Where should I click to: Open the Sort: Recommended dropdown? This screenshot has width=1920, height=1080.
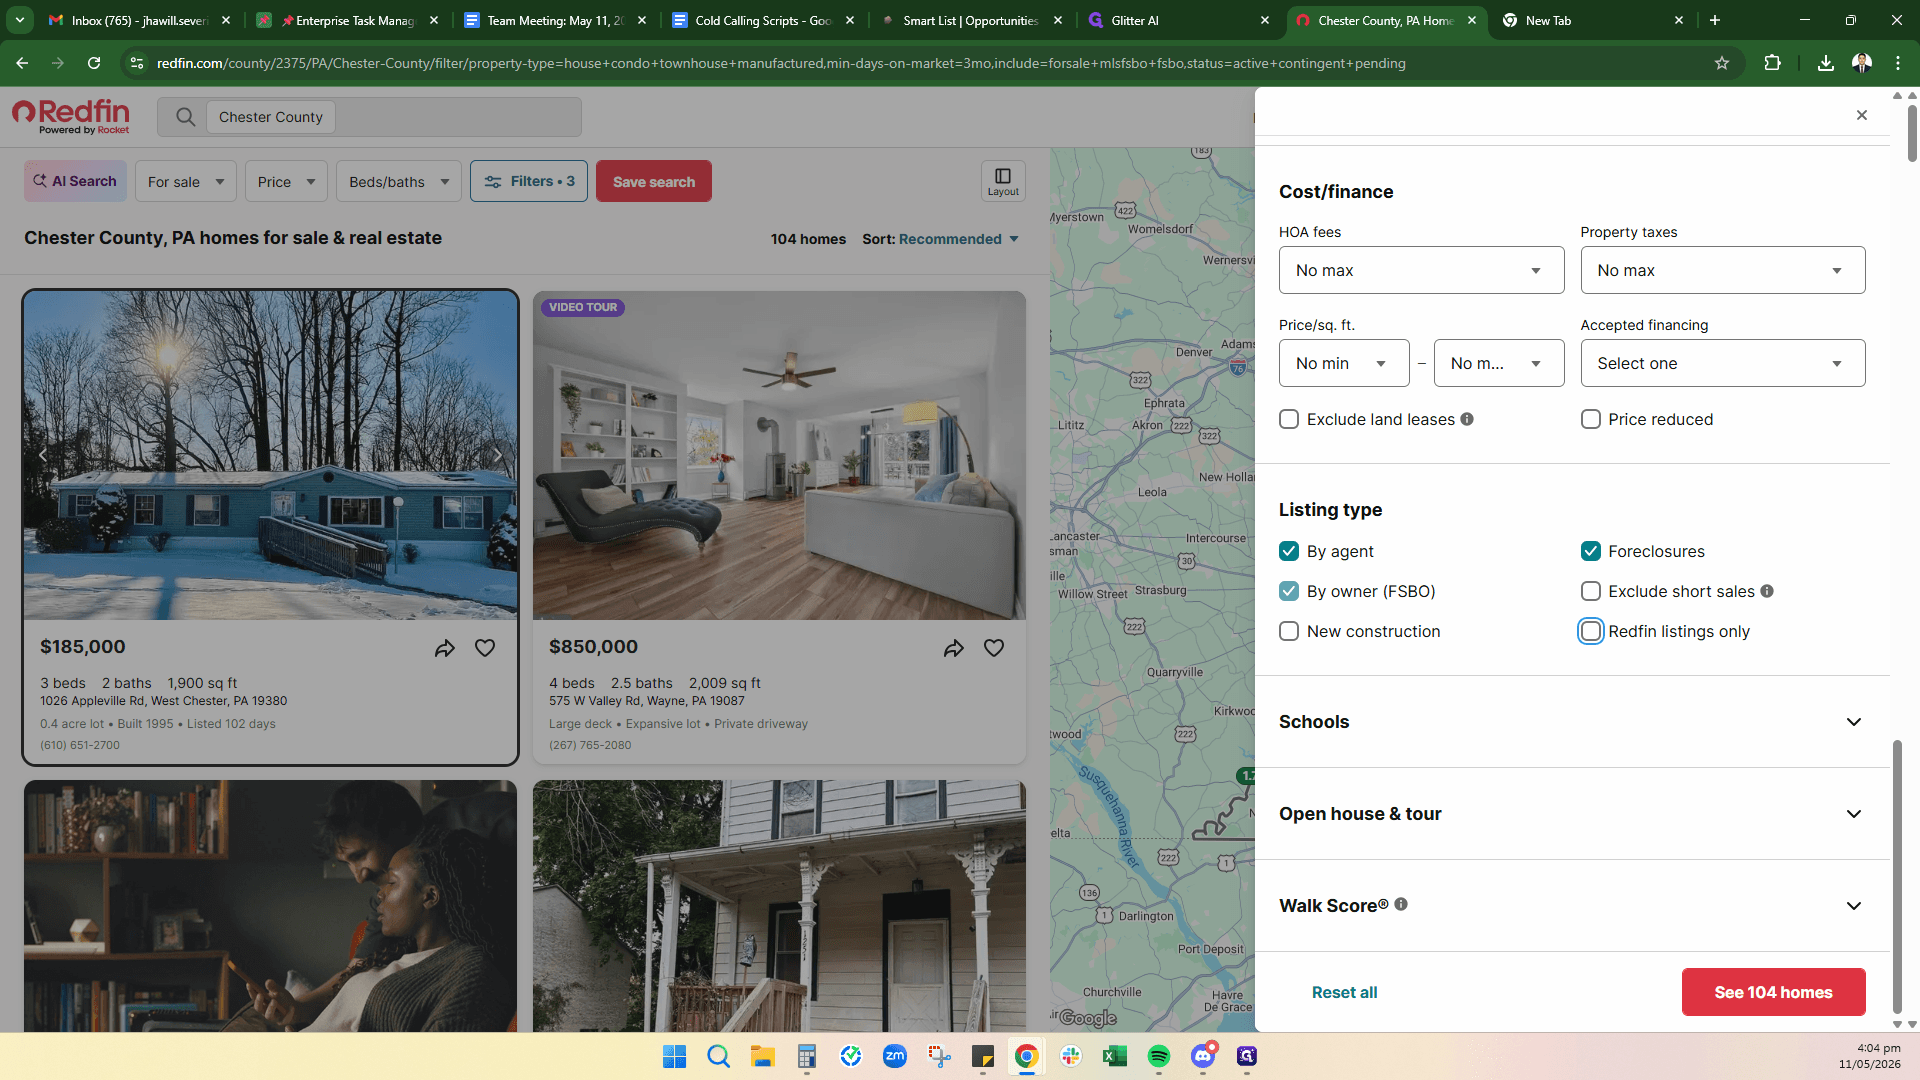(x=941, y=239)
